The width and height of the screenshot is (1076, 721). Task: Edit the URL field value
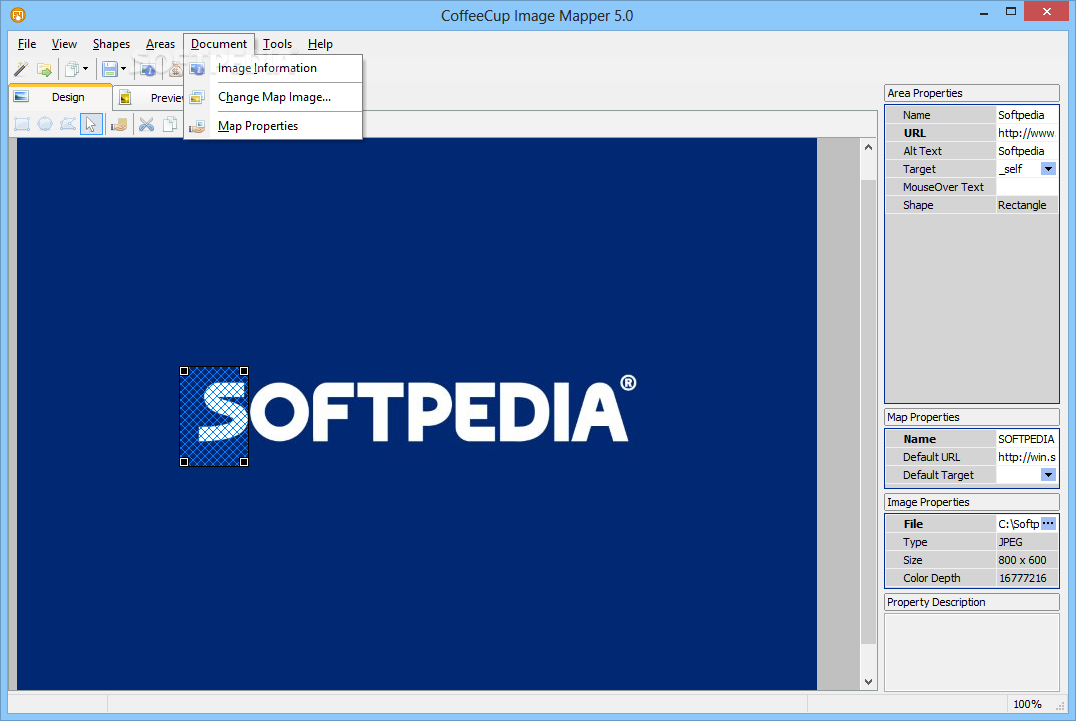(1027, 133)
